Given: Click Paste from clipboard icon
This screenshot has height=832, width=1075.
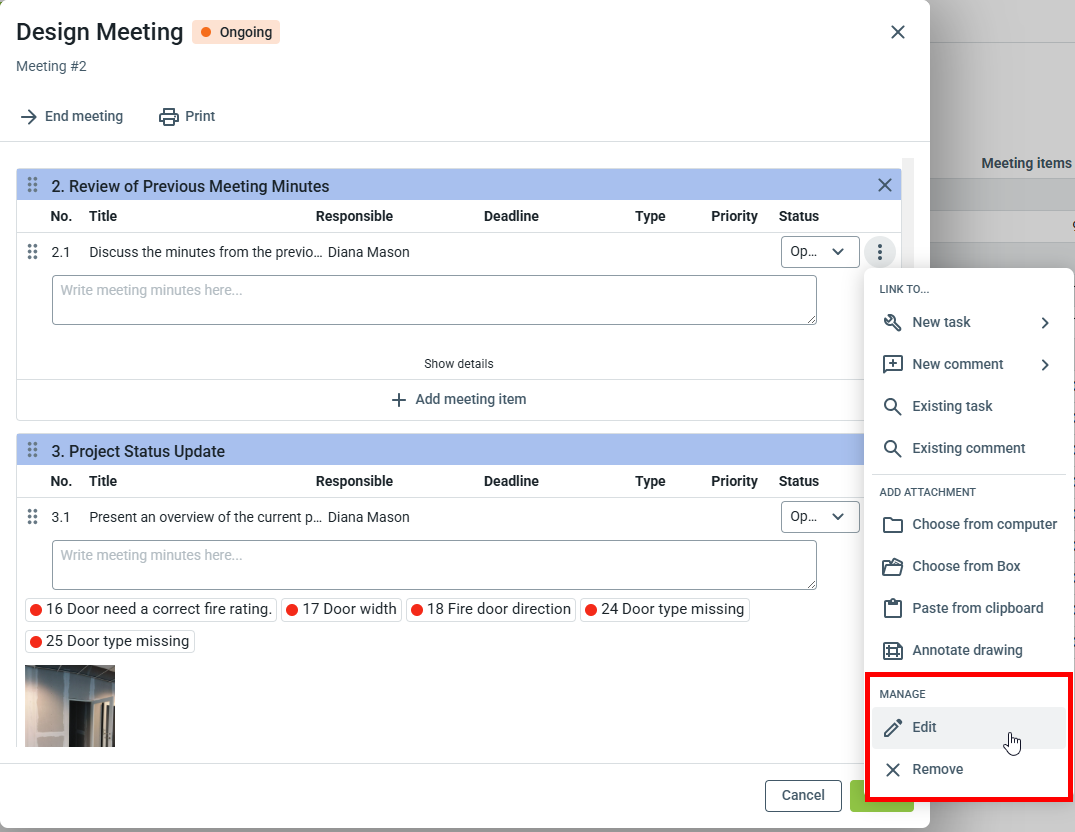Looking at the screenshot, I should 892,609.
